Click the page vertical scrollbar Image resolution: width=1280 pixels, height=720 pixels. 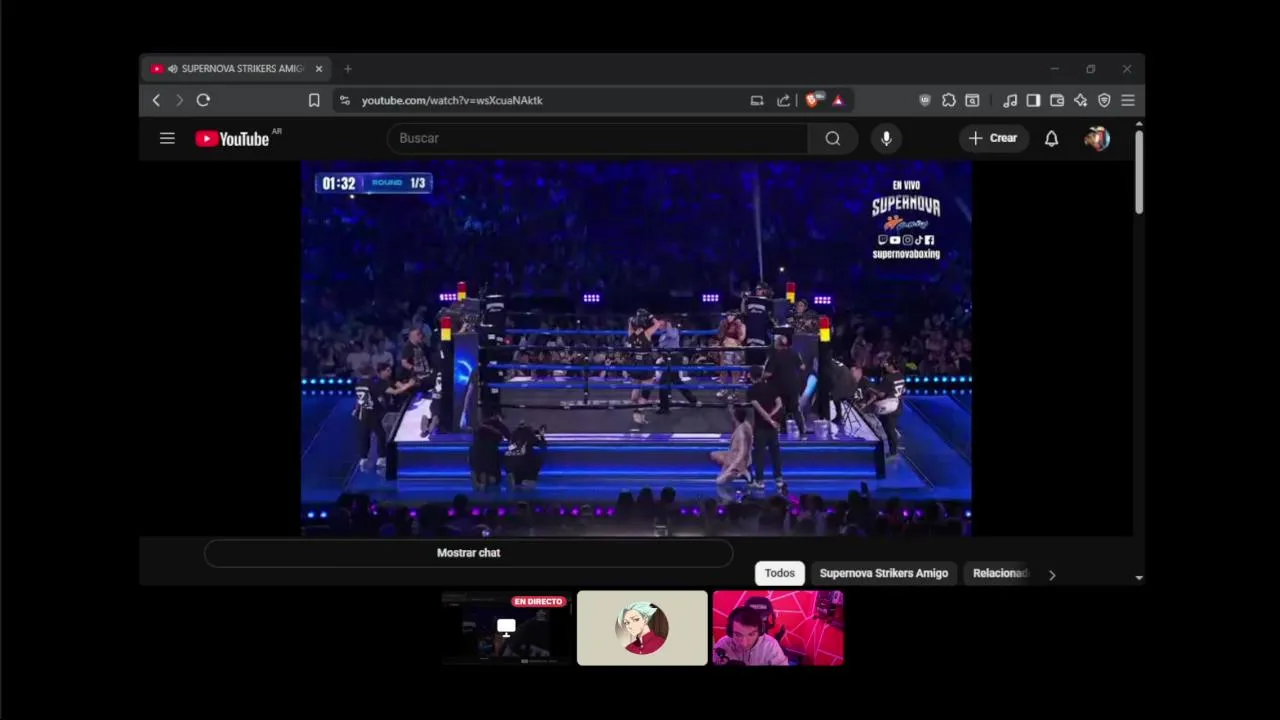[1139, 170]
